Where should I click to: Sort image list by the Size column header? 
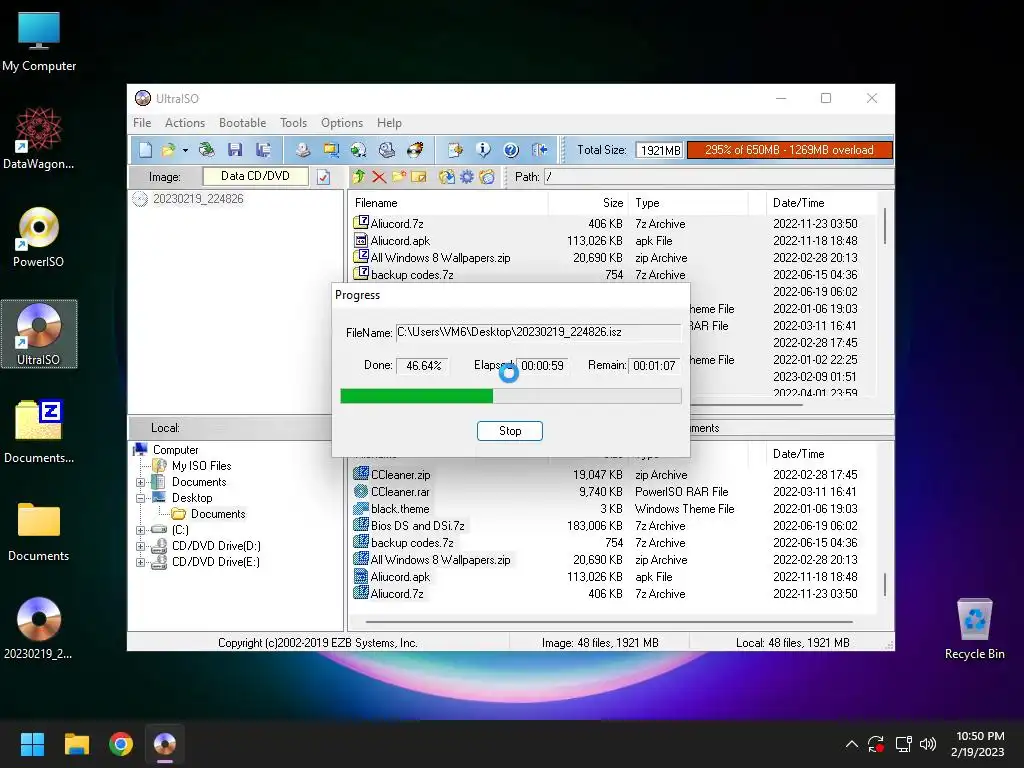click(x=588, y=203)
